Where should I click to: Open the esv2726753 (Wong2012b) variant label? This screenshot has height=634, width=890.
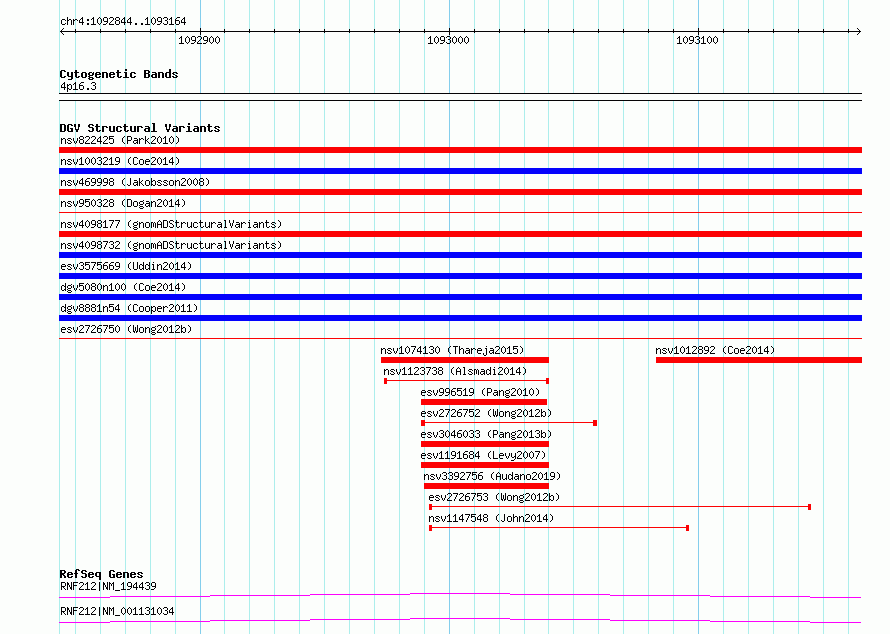(494, 497)
